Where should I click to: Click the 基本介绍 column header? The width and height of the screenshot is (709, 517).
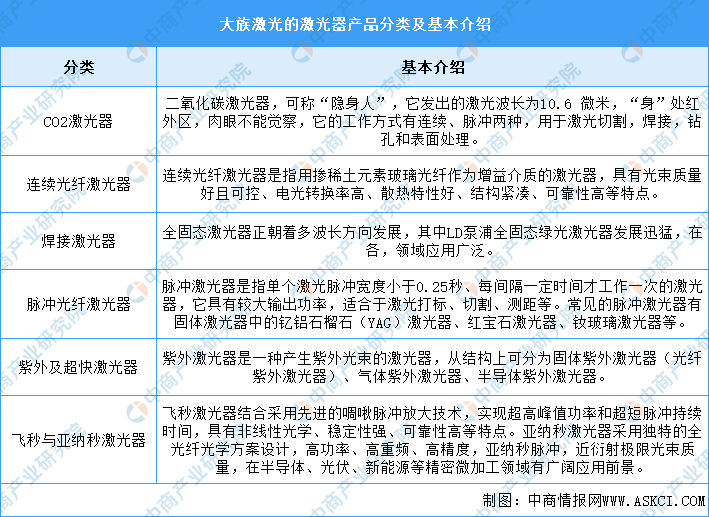(x=433, y=67)
